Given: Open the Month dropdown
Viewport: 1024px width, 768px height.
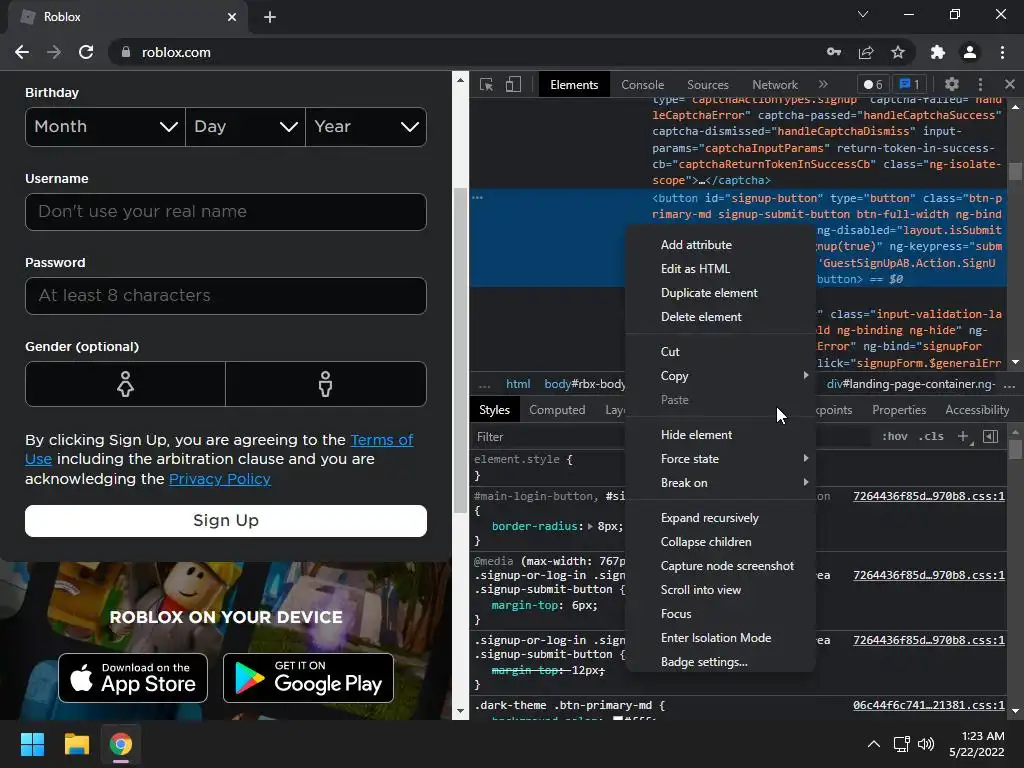Looking at the screenshot, I should 105,127.
